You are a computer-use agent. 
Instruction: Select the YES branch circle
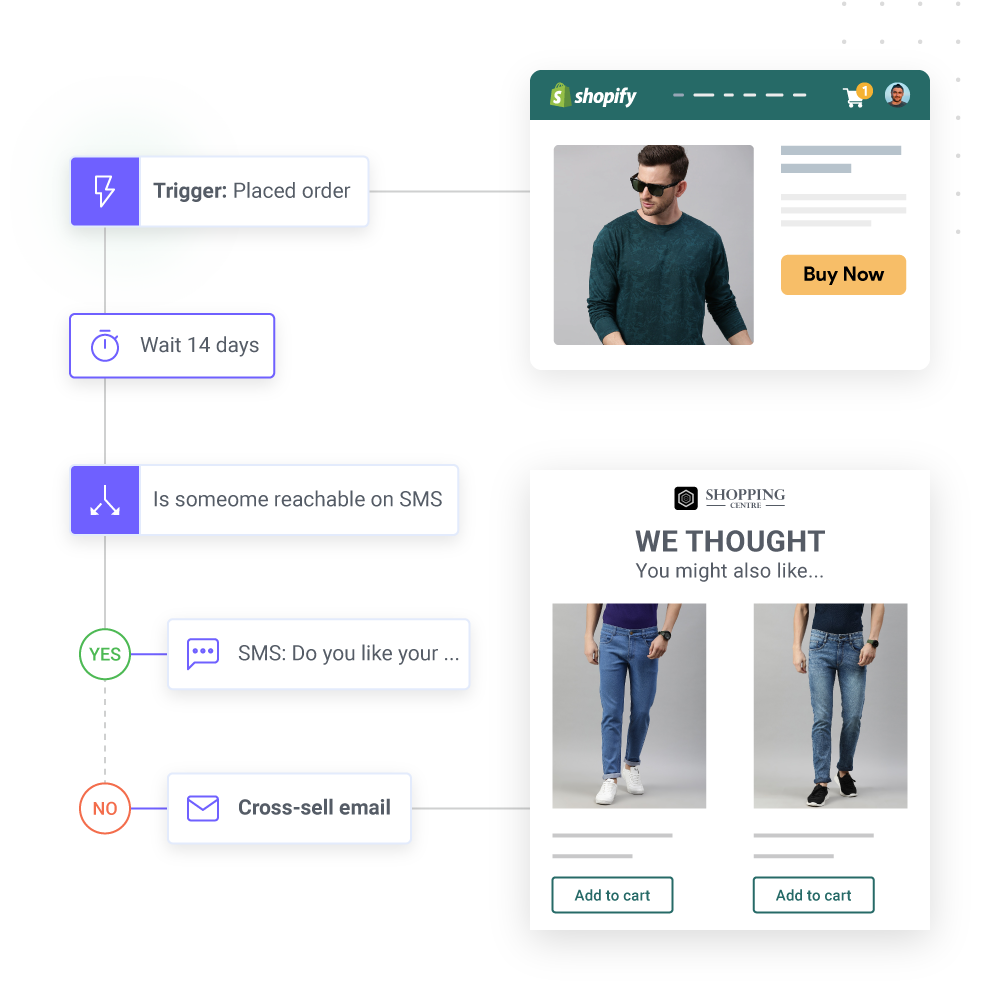(105, 655)
